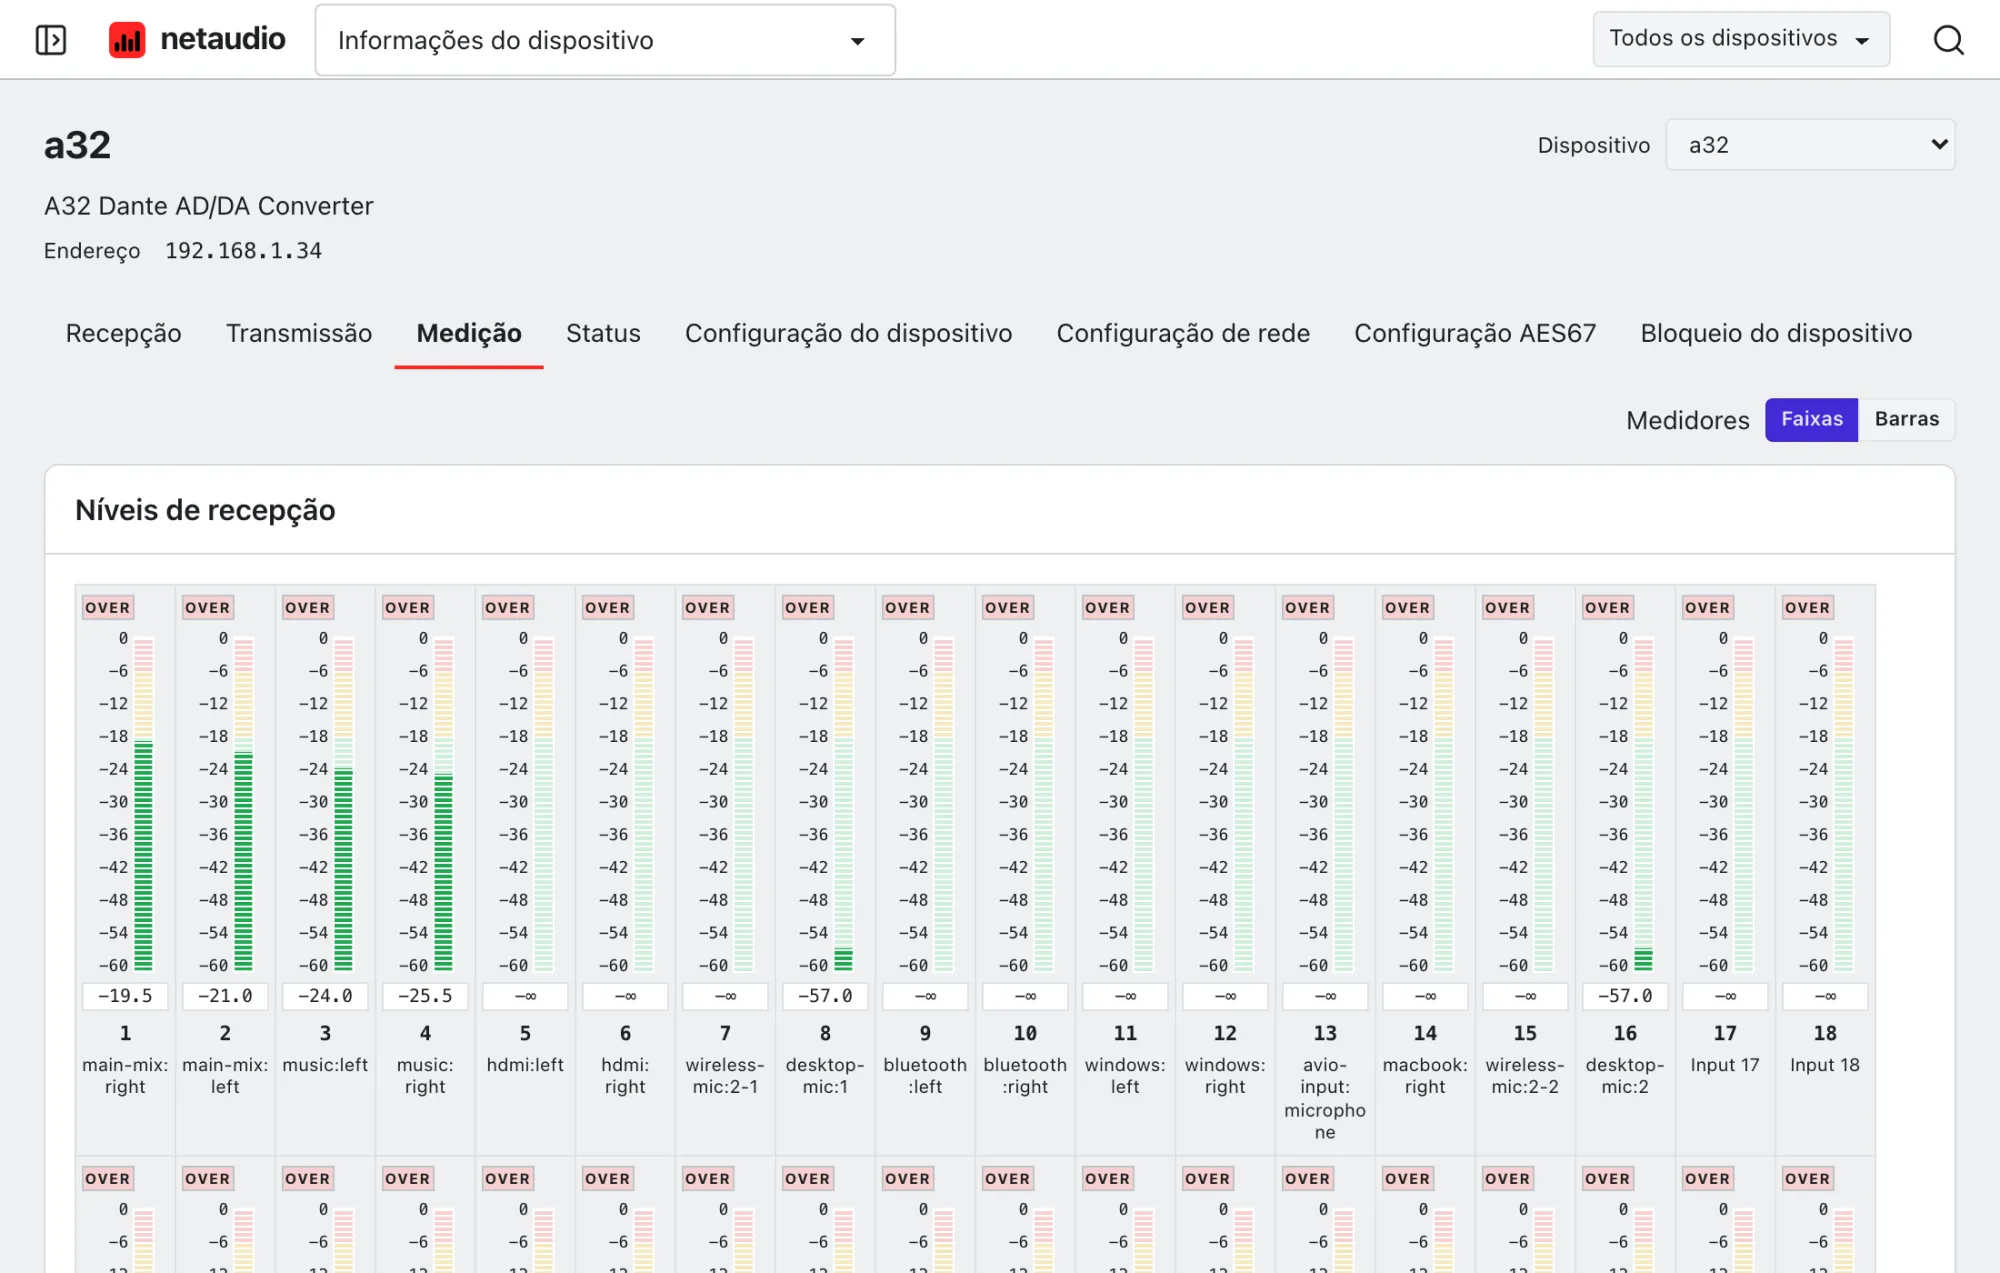The width and height of the screenshot is (2000, 1273).
Task: Click OVER indicator of channel 18 Input 18
Action: 1808,607
